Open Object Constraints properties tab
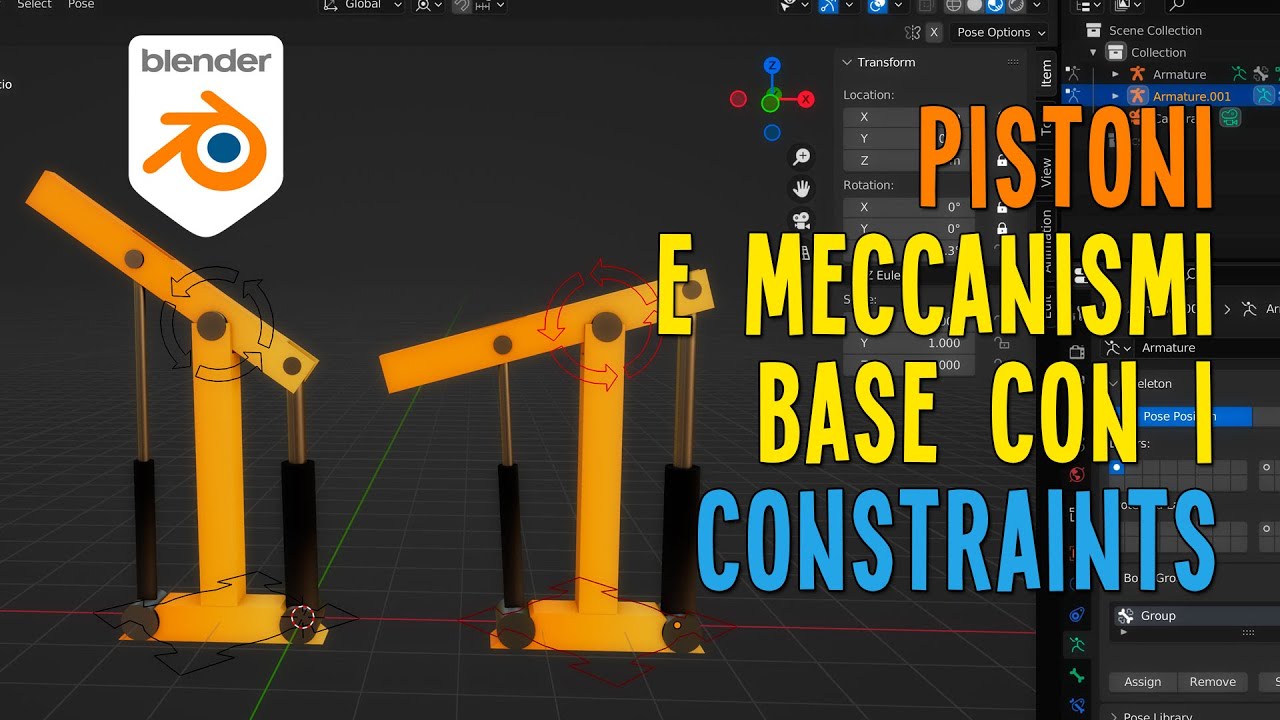This screenshot has width=1280, height=720. [x=1076, y=615]
